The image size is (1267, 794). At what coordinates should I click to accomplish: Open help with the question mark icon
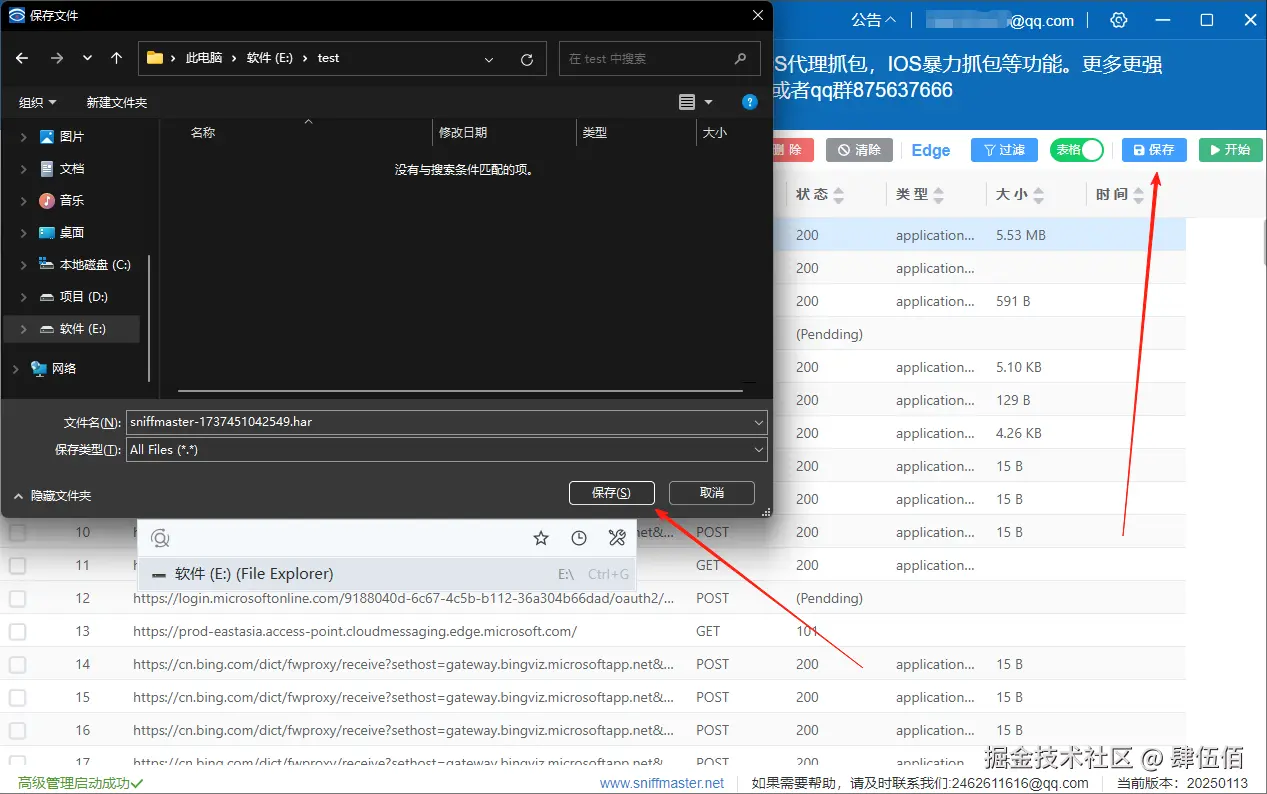point(750,102)
